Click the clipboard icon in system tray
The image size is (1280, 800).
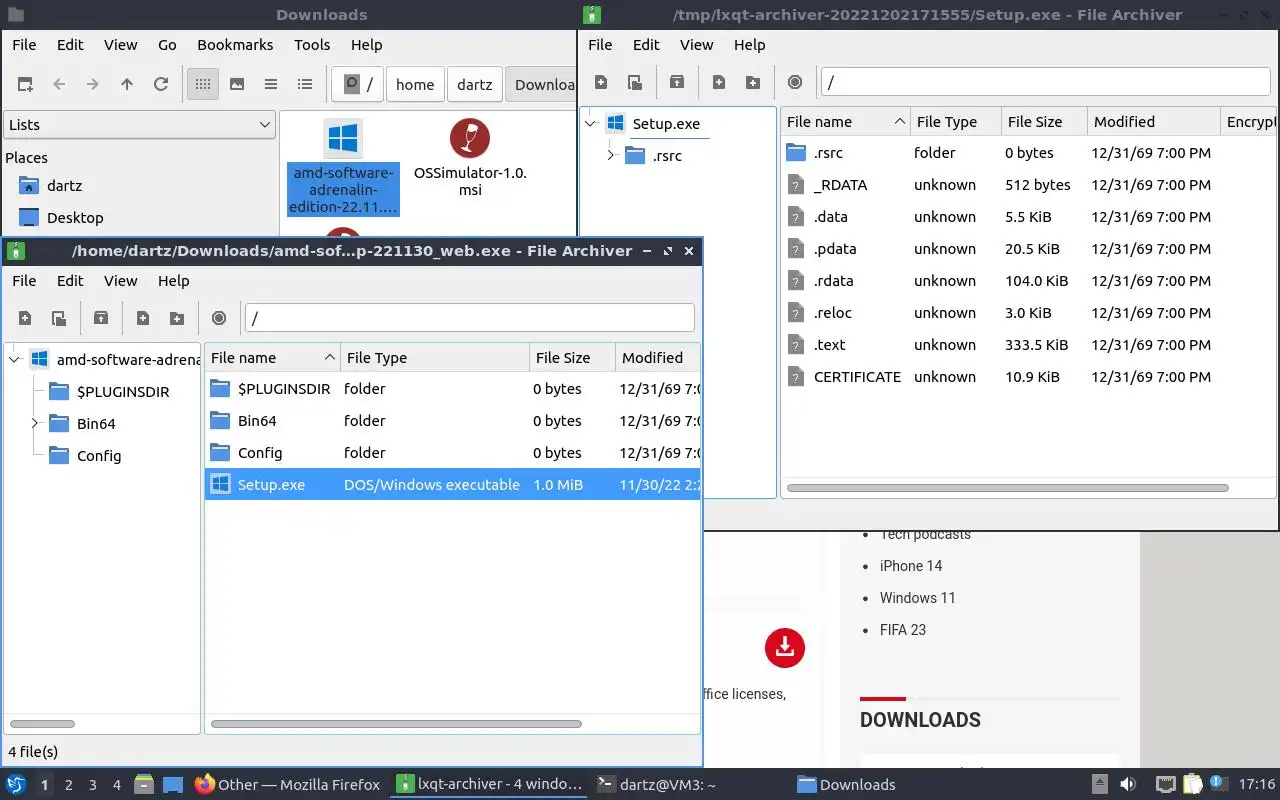[x=1192, y=784]
